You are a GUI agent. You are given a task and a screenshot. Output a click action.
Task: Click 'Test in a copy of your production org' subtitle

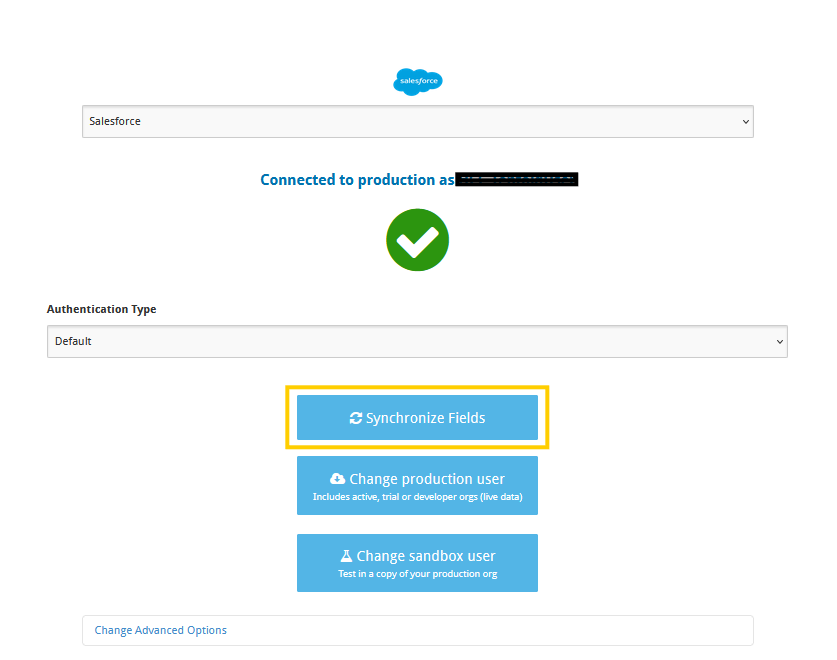click(x=417, y=573)
